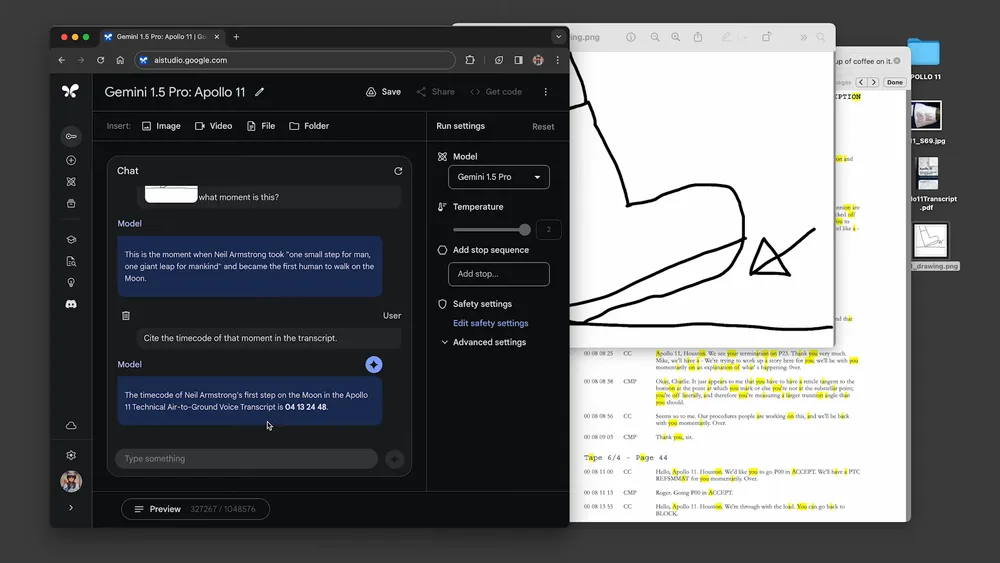Click Share icon in Preview drawing window
Viewport: 1000px width, 563px height.
[698, 38]
